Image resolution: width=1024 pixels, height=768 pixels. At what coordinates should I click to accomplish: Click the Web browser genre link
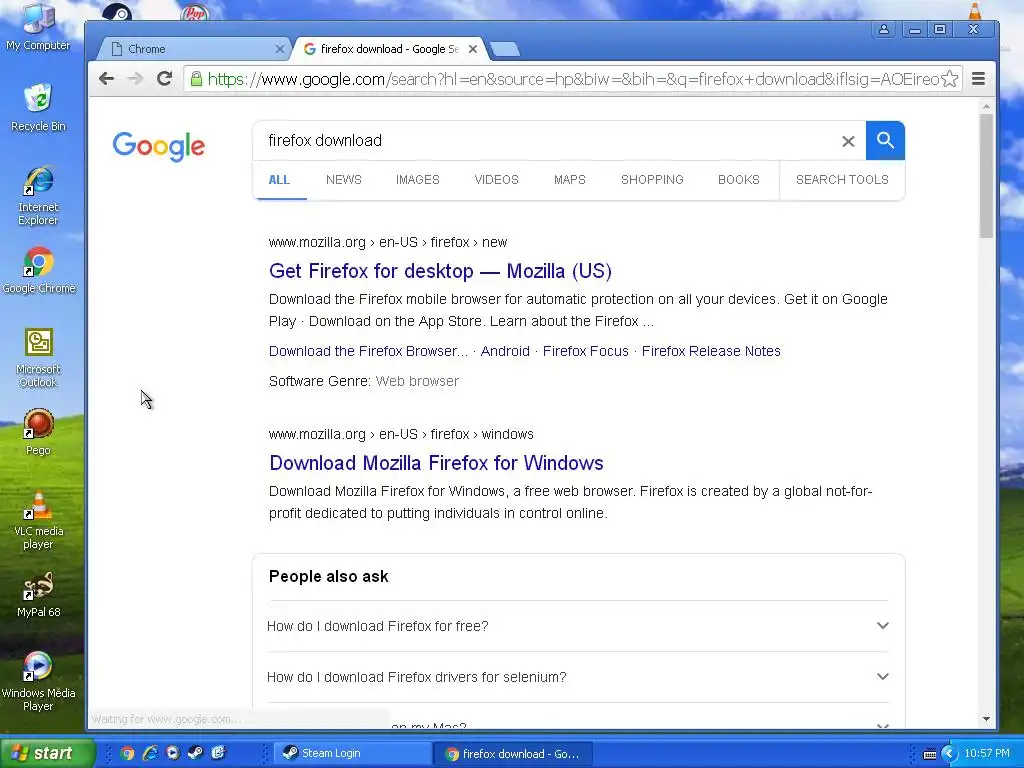pyautogui.click(x=417, y=381)
